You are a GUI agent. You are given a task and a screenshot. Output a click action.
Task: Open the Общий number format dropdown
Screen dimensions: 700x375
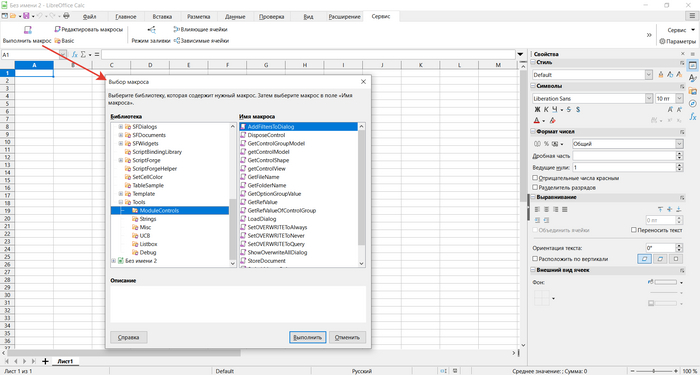click(679, 144)
